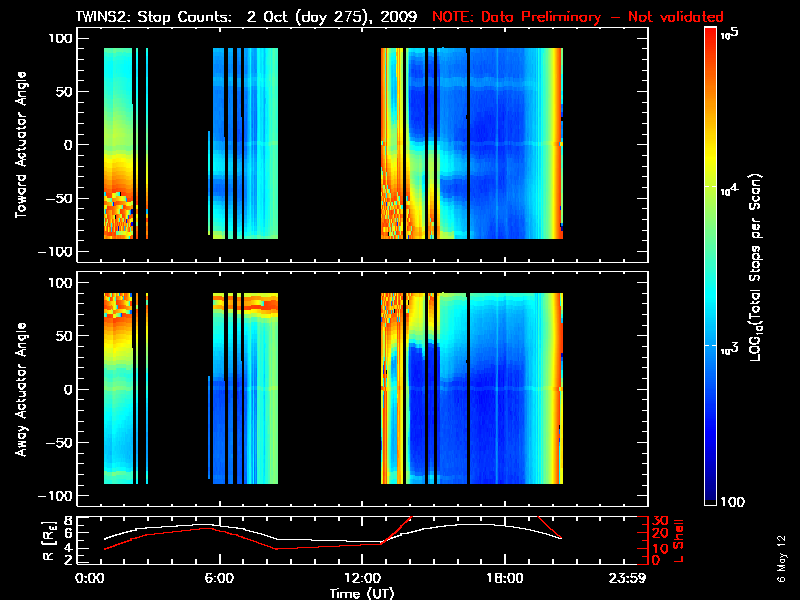
Task: Click the "0:00" time tick label
Action: click(x=89, y=578)
